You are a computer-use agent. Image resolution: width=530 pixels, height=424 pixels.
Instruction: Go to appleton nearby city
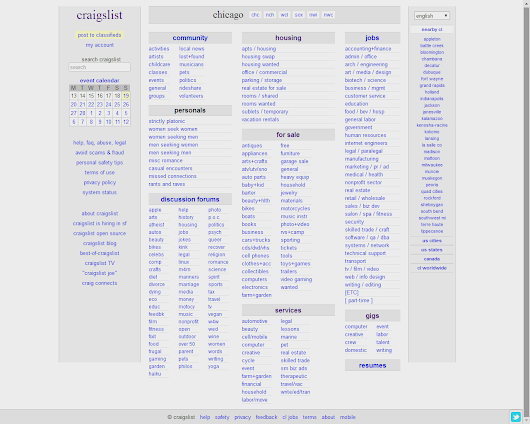tap(432, 39)
